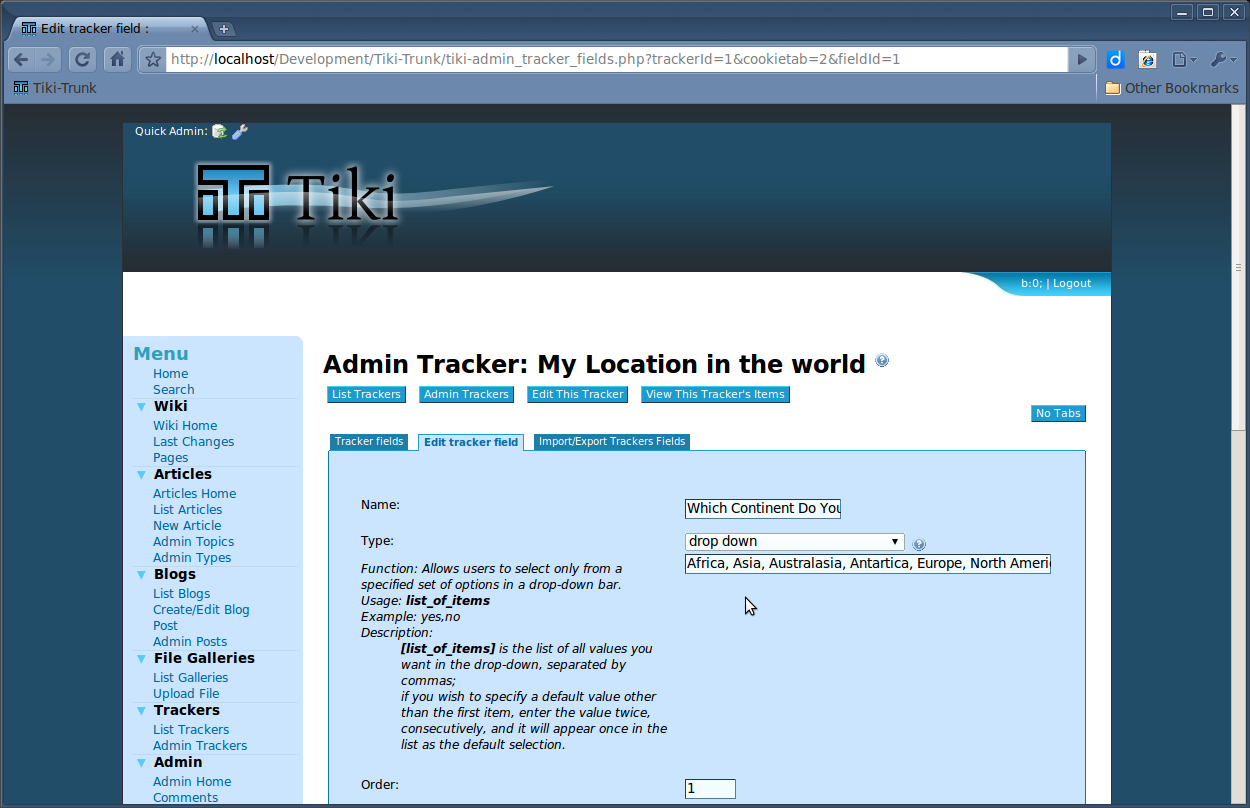1250x808 pixels.
Task: Switch to the Tracker fields tab
Action: pyautogui.click(x=369, y=442)
